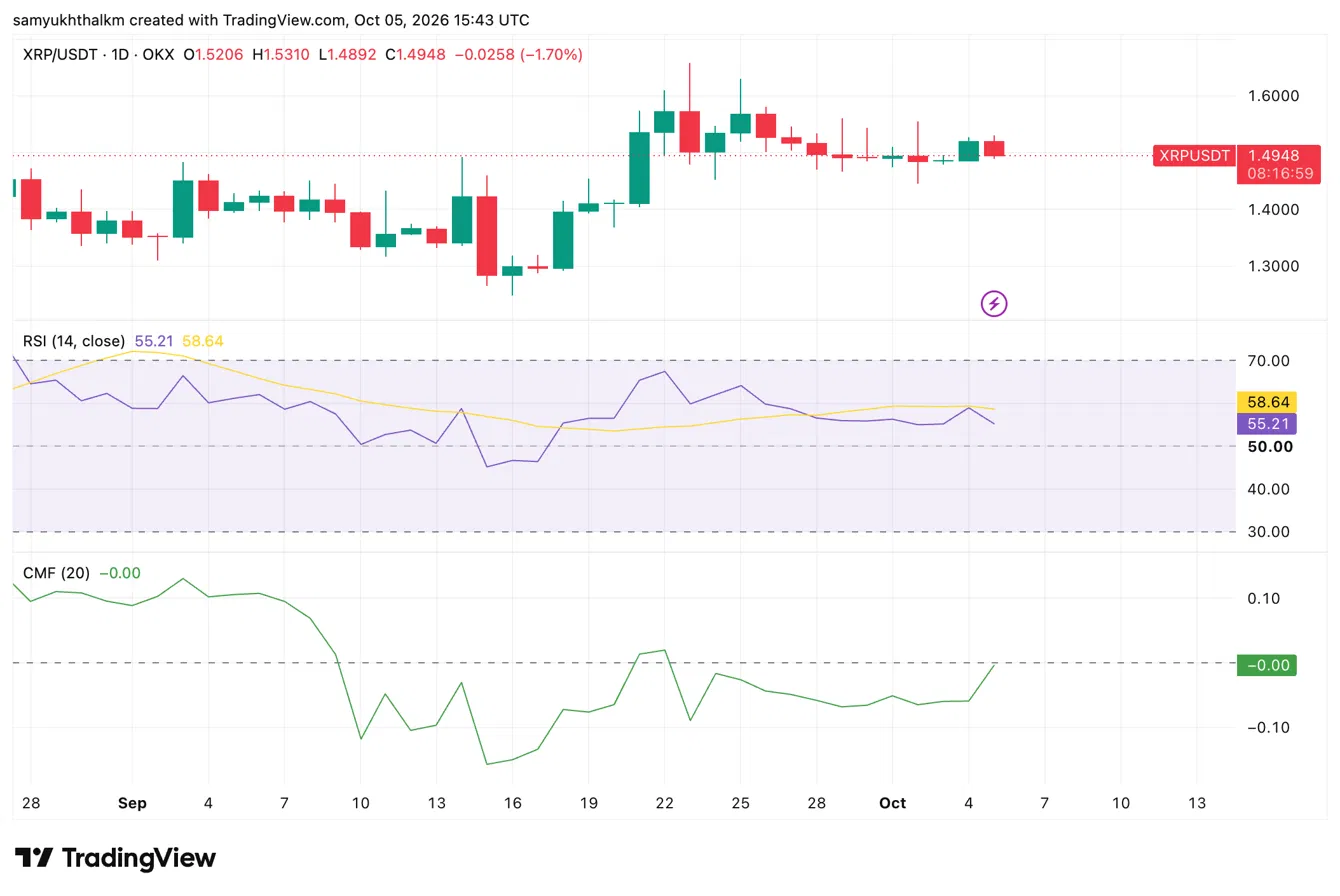Select the XRP/USDT · 1D · OKX legend title
Viewport: 1340px width, 896px height.
click(100, 55)
